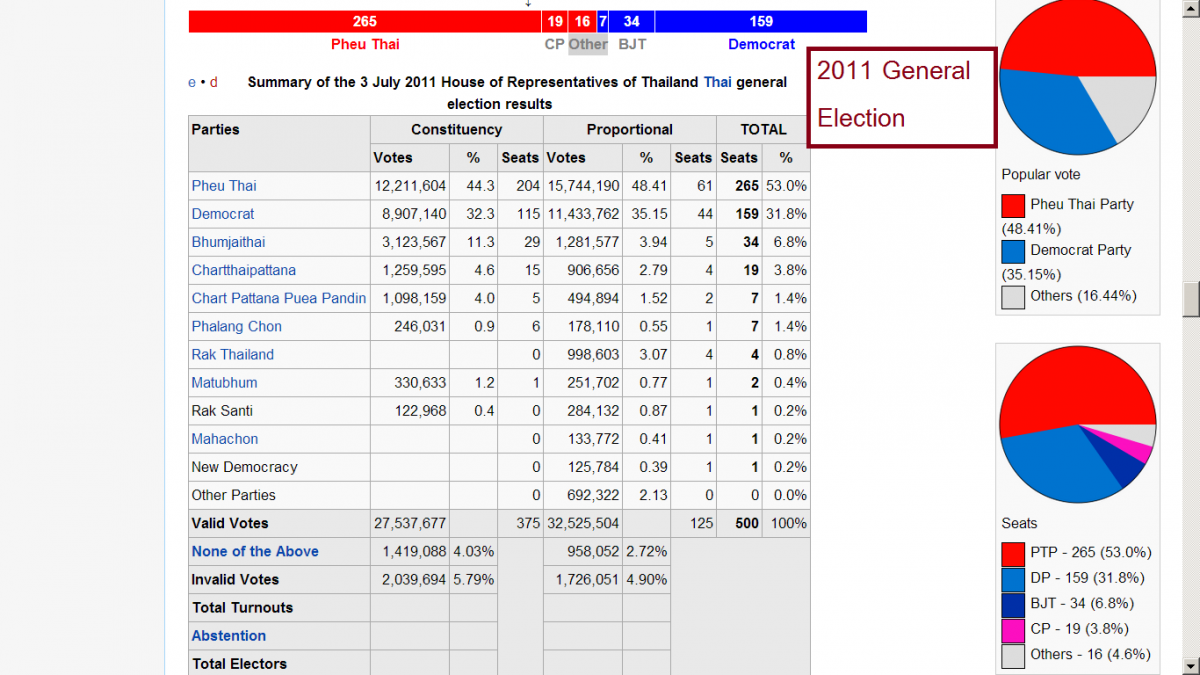Viewport: 1200px width, 675px height.
Task: Click the 1,419,088 None of the Above cell
Action: click(410, 551)
